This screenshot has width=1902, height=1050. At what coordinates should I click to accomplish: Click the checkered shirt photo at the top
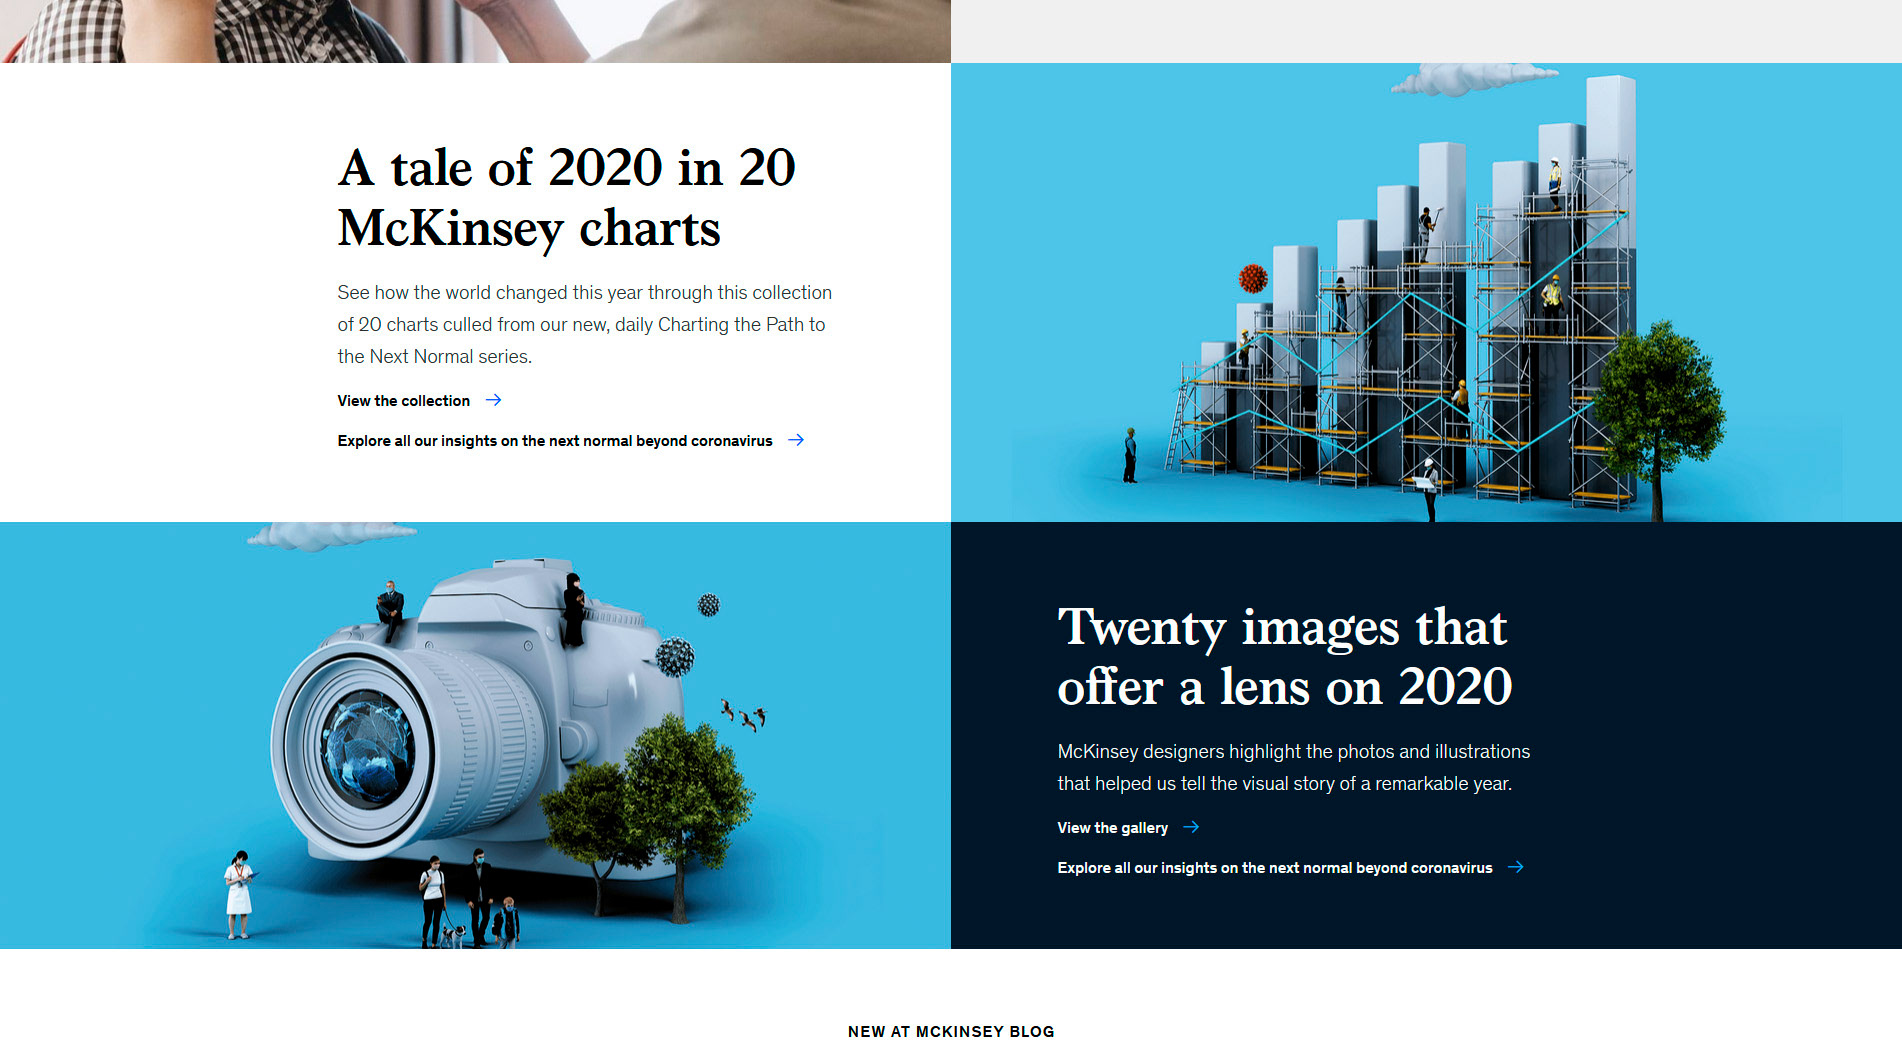click(x=475, y=31)
